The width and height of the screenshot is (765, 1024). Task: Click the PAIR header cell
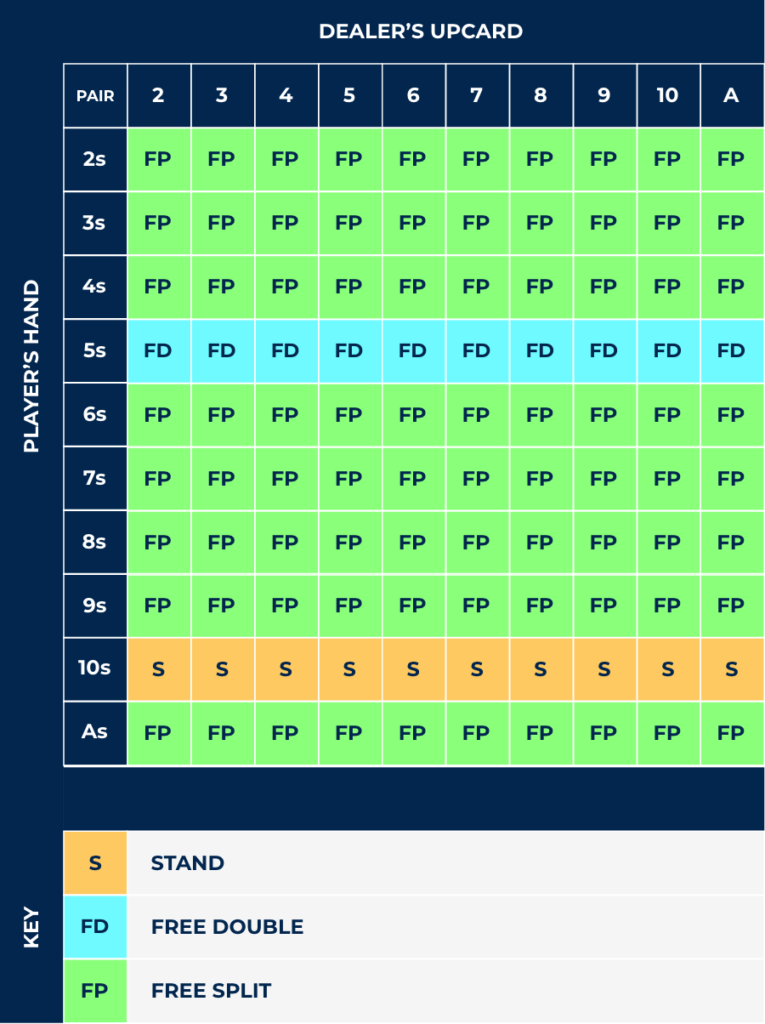coord(95,95)
